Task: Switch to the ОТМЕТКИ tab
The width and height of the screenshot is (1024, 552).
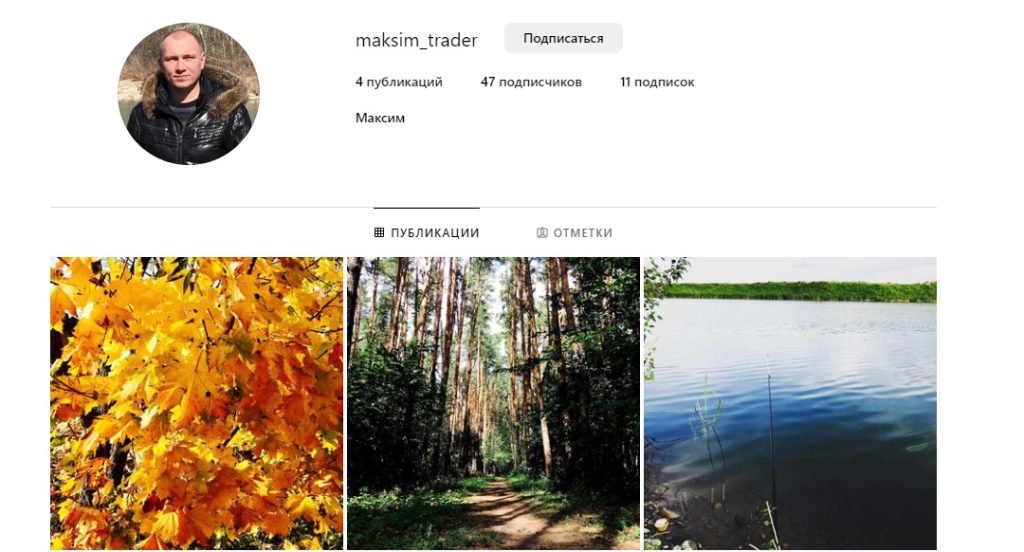Action: pos(575,233)
